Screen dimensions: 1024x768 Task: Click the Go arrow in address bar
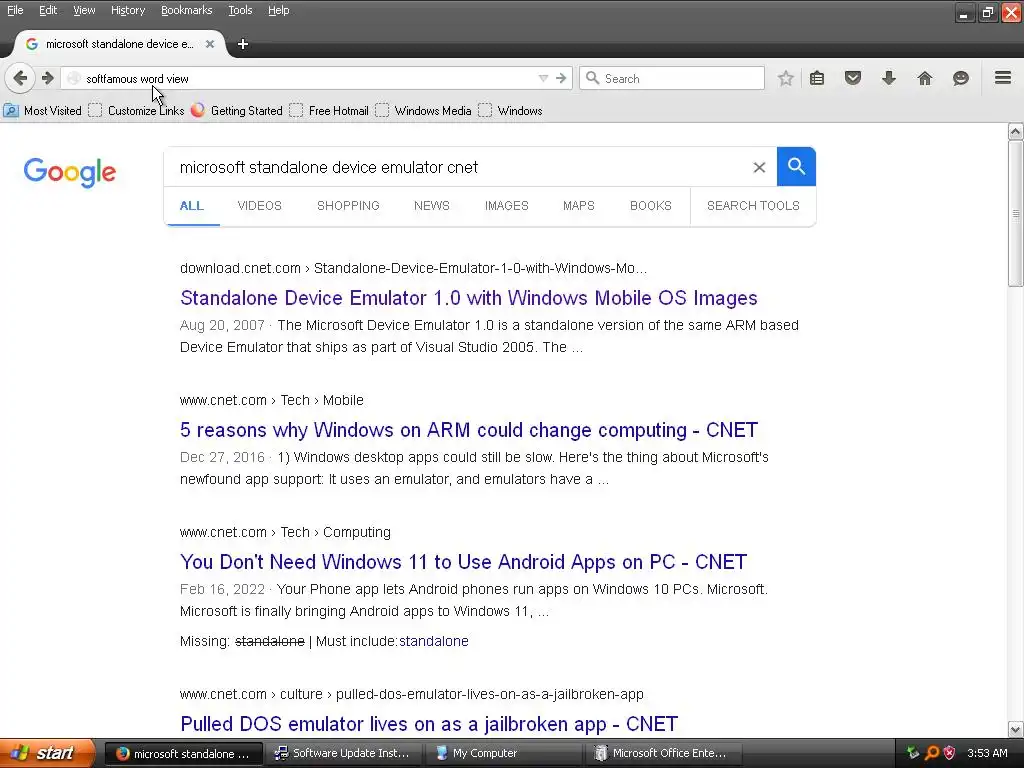point(561,78)
